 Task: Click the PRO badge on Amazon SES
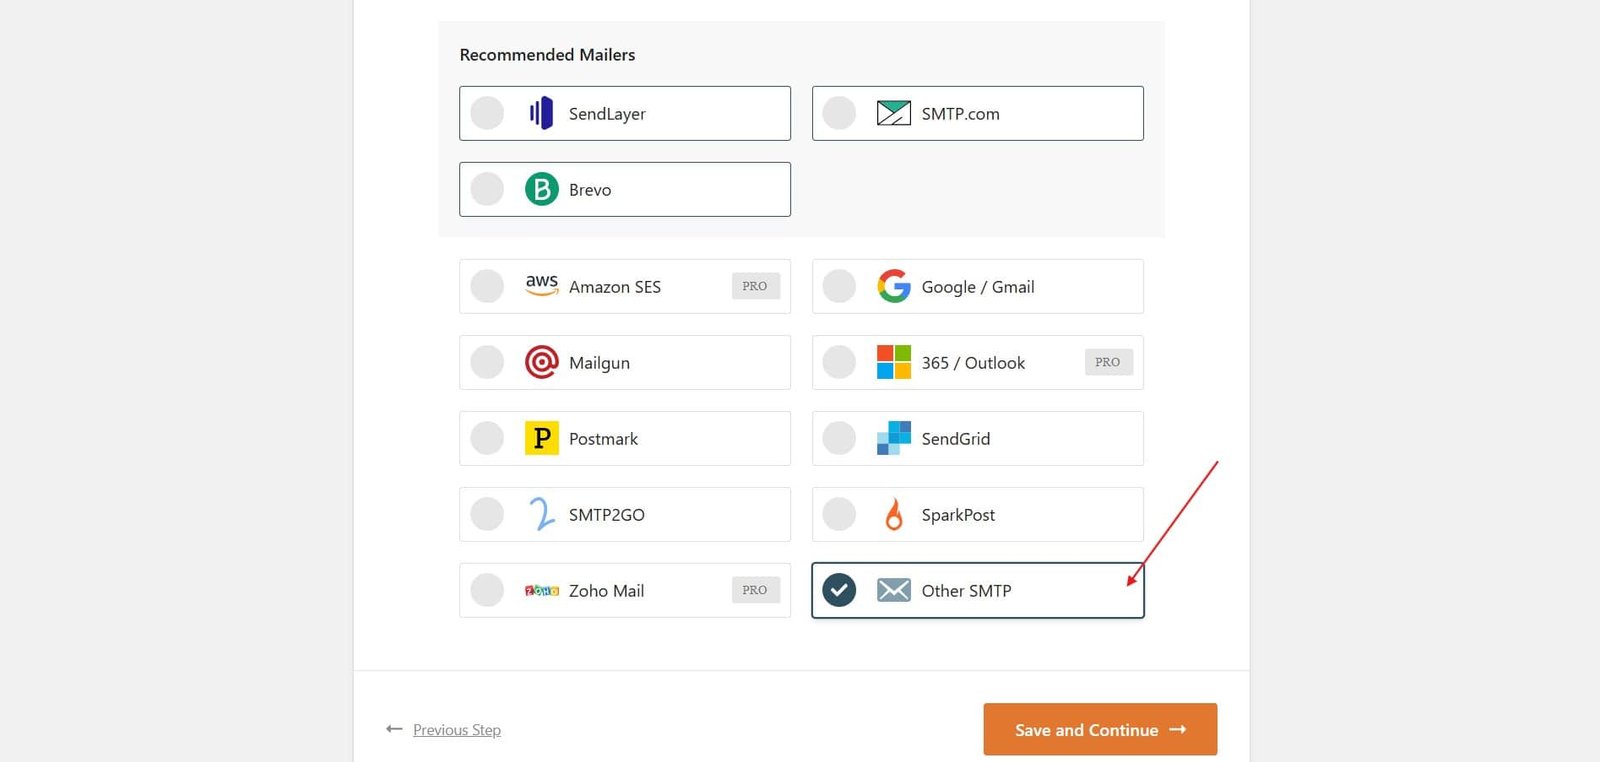point(755,286)
